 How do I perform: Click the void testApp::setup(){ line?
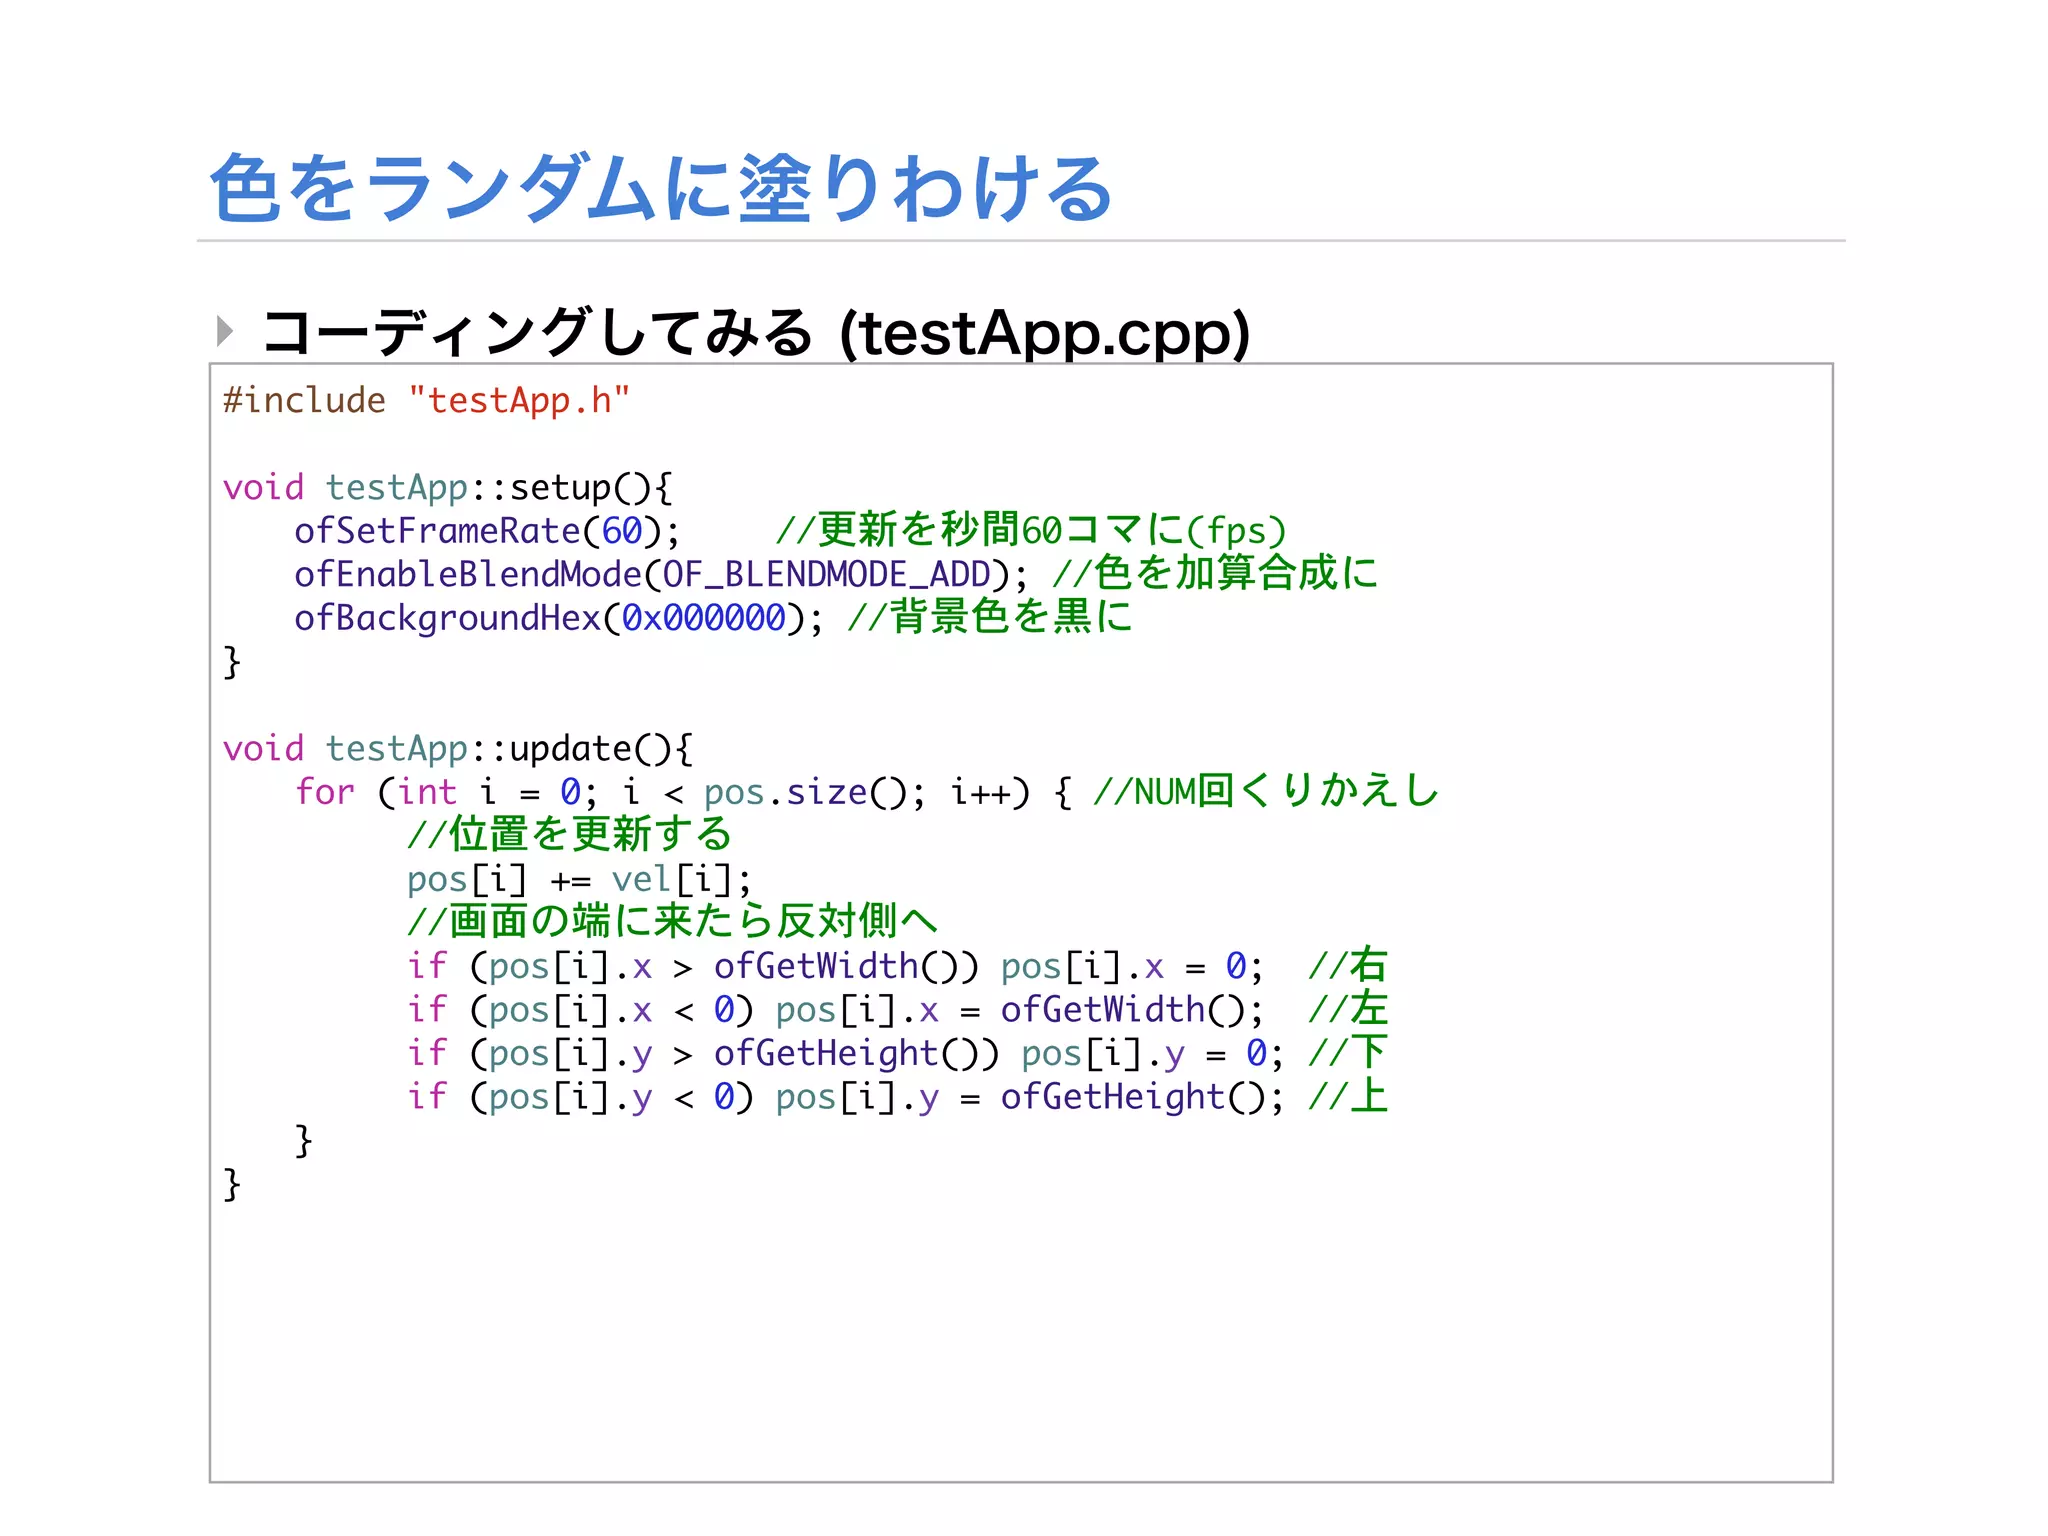[448, 488]
